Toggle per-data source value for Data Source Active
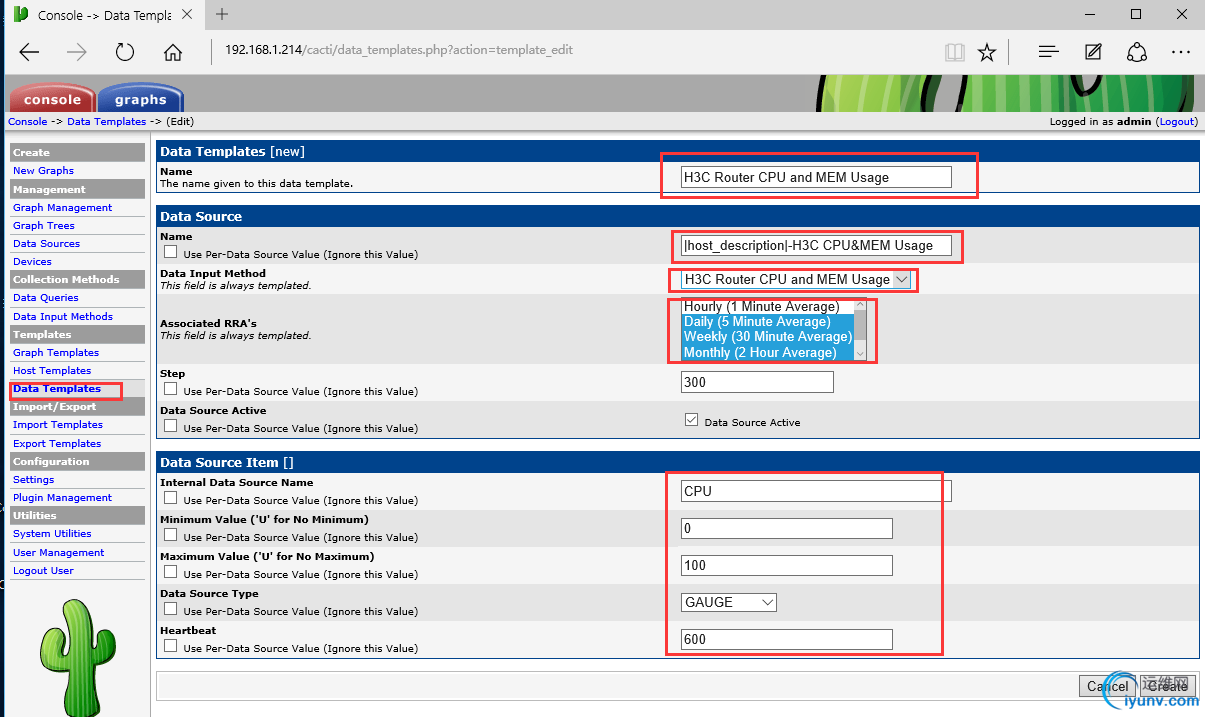 click(171, 427)
